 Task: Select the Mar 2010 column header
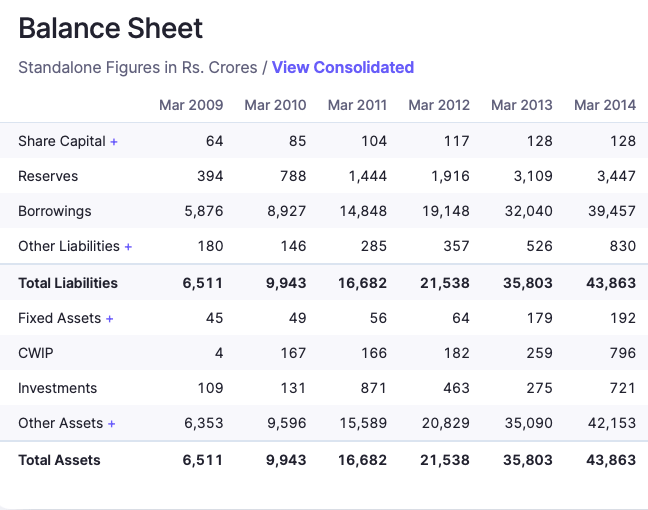(x=275, y=105)
